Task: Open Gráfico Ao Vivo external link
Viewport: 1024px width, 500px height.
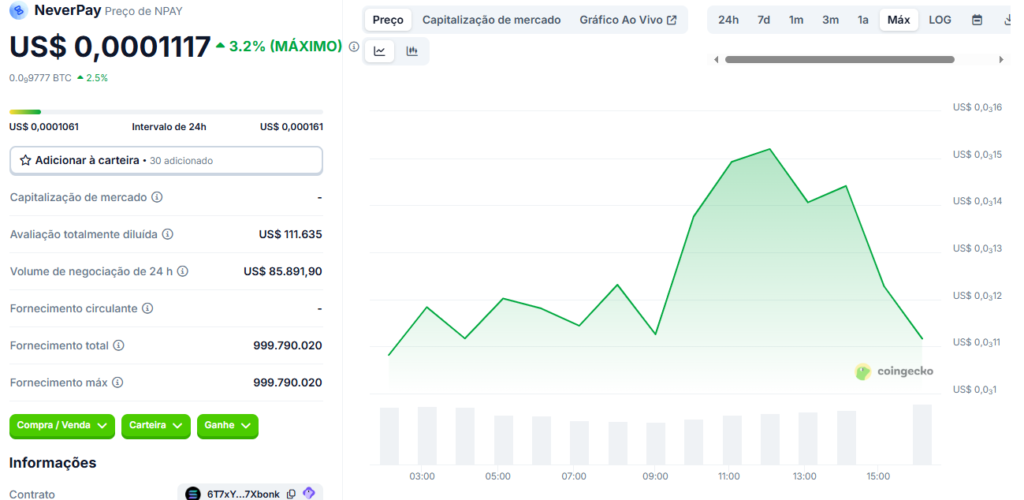Action: click(x=628, y=20)
